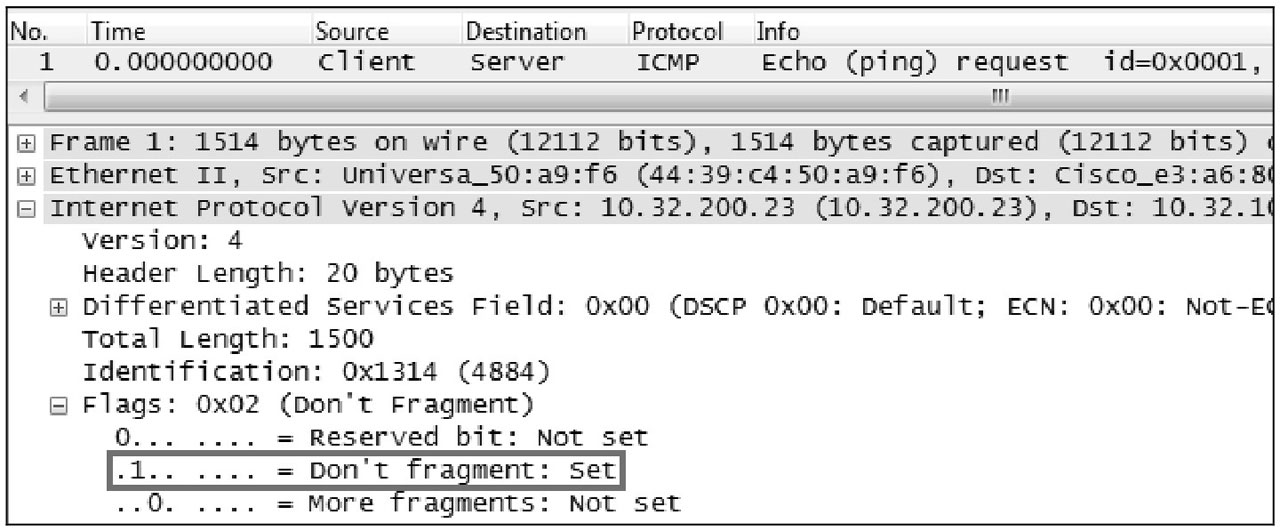Select the More fragments: Not set line
Viewport: 1280px width, 531px height.
(397, 502)
